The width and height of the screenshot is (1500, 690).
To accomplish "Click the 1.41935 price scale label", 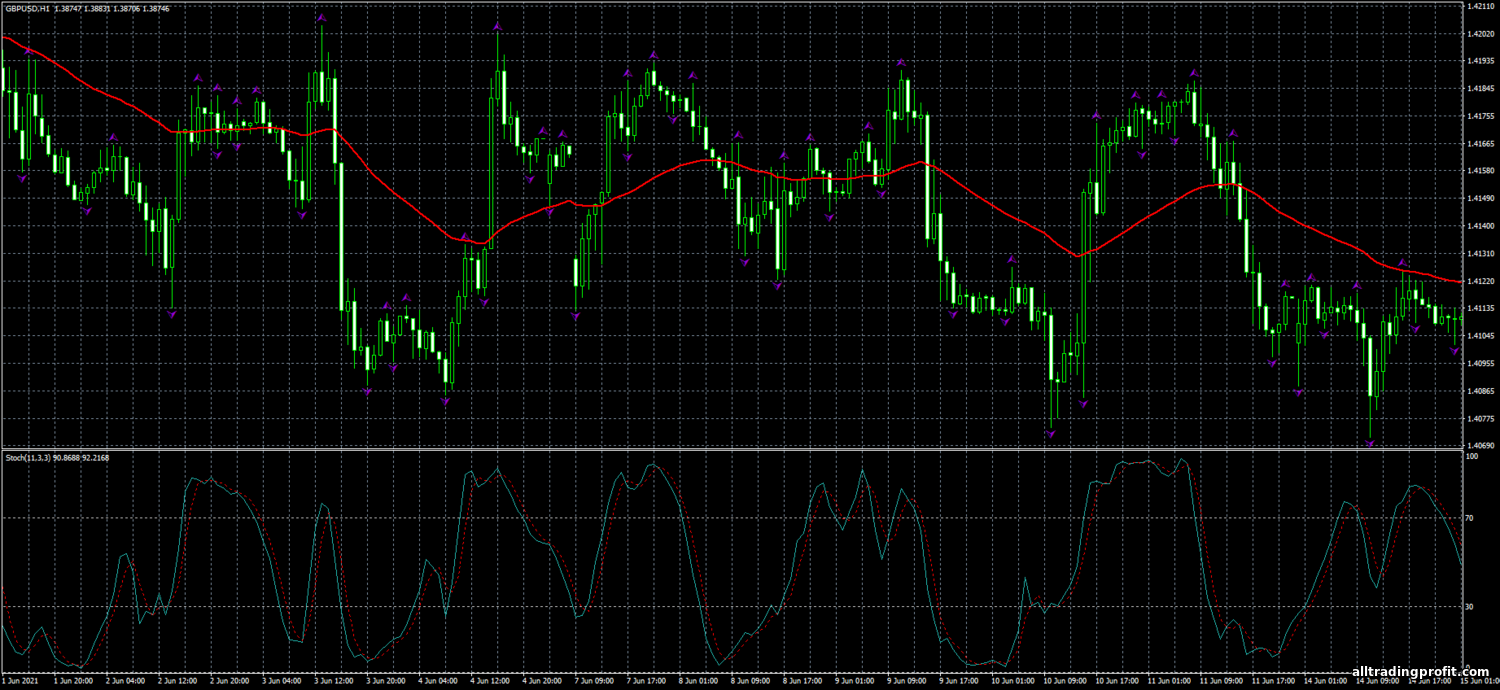I will point(1481,61).
